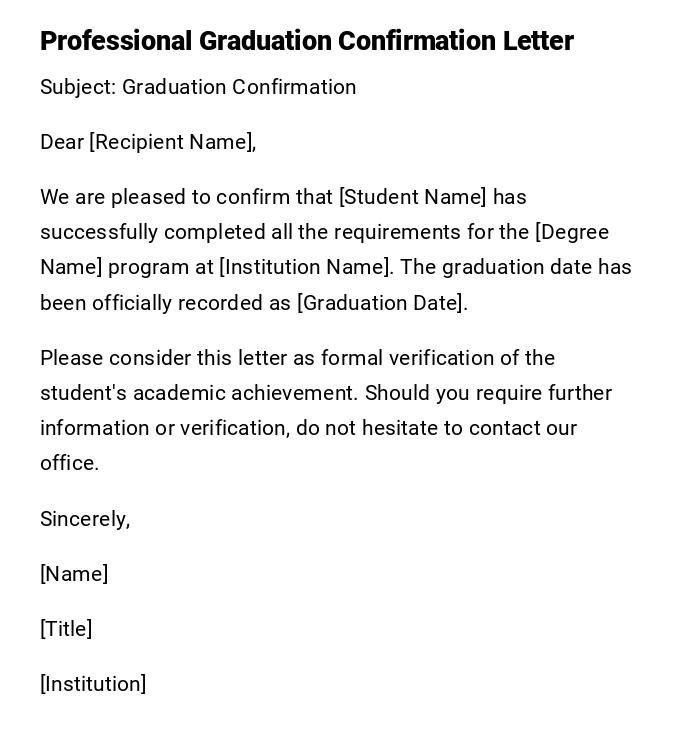The image size is (700, 746).
Task: Click the word successfully in first paragraph
Action: point(99,232)
